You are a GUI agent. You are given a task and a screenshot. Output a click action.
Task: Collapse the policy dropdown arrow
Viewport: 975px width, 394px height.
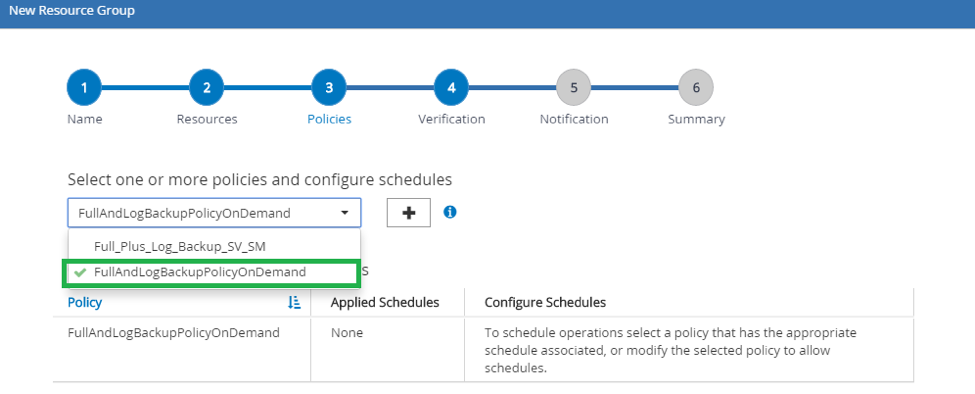(x=344, y=213)
